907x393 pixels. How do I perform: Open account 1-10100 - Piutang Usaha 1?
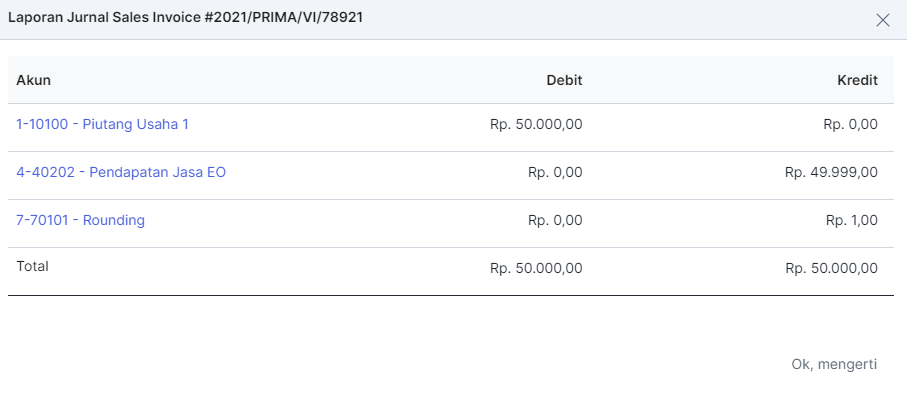click(x=102, y=124)
